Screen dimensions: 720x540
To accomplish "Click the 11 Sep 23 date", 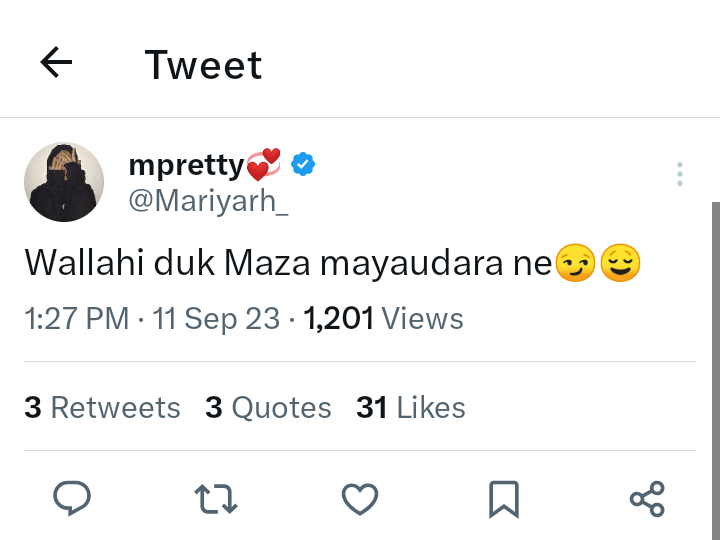I will 216,319.
